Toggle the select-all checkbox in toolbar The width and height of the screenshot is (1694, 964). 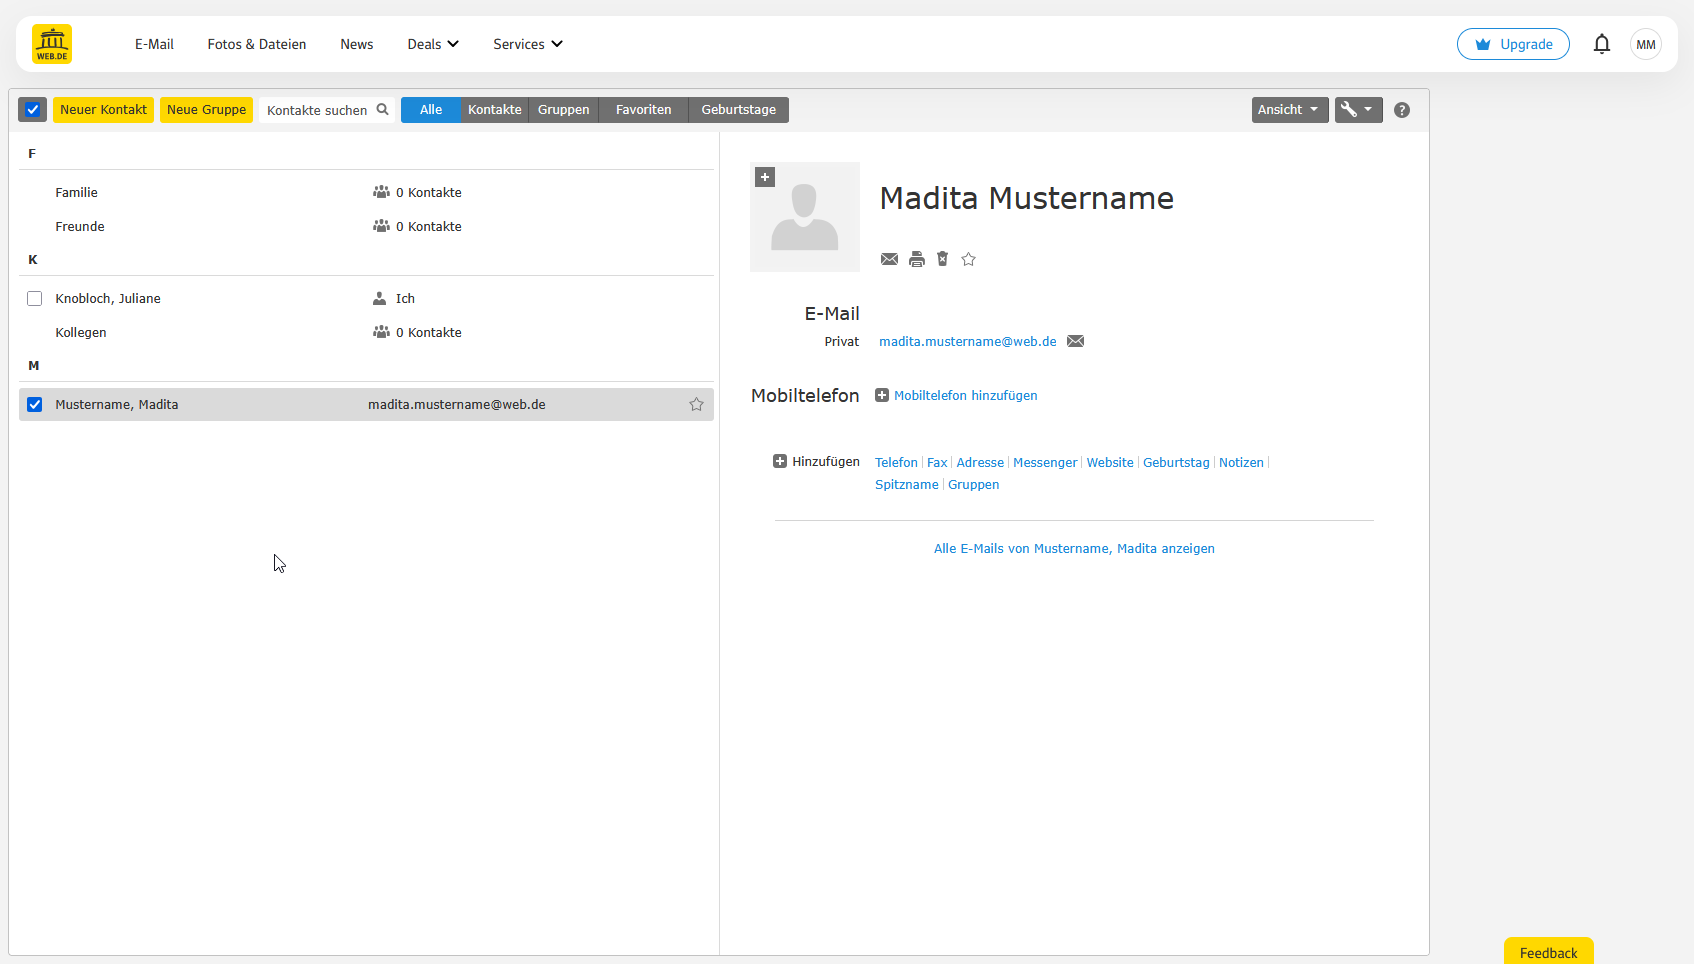click(x=33, y=110)
